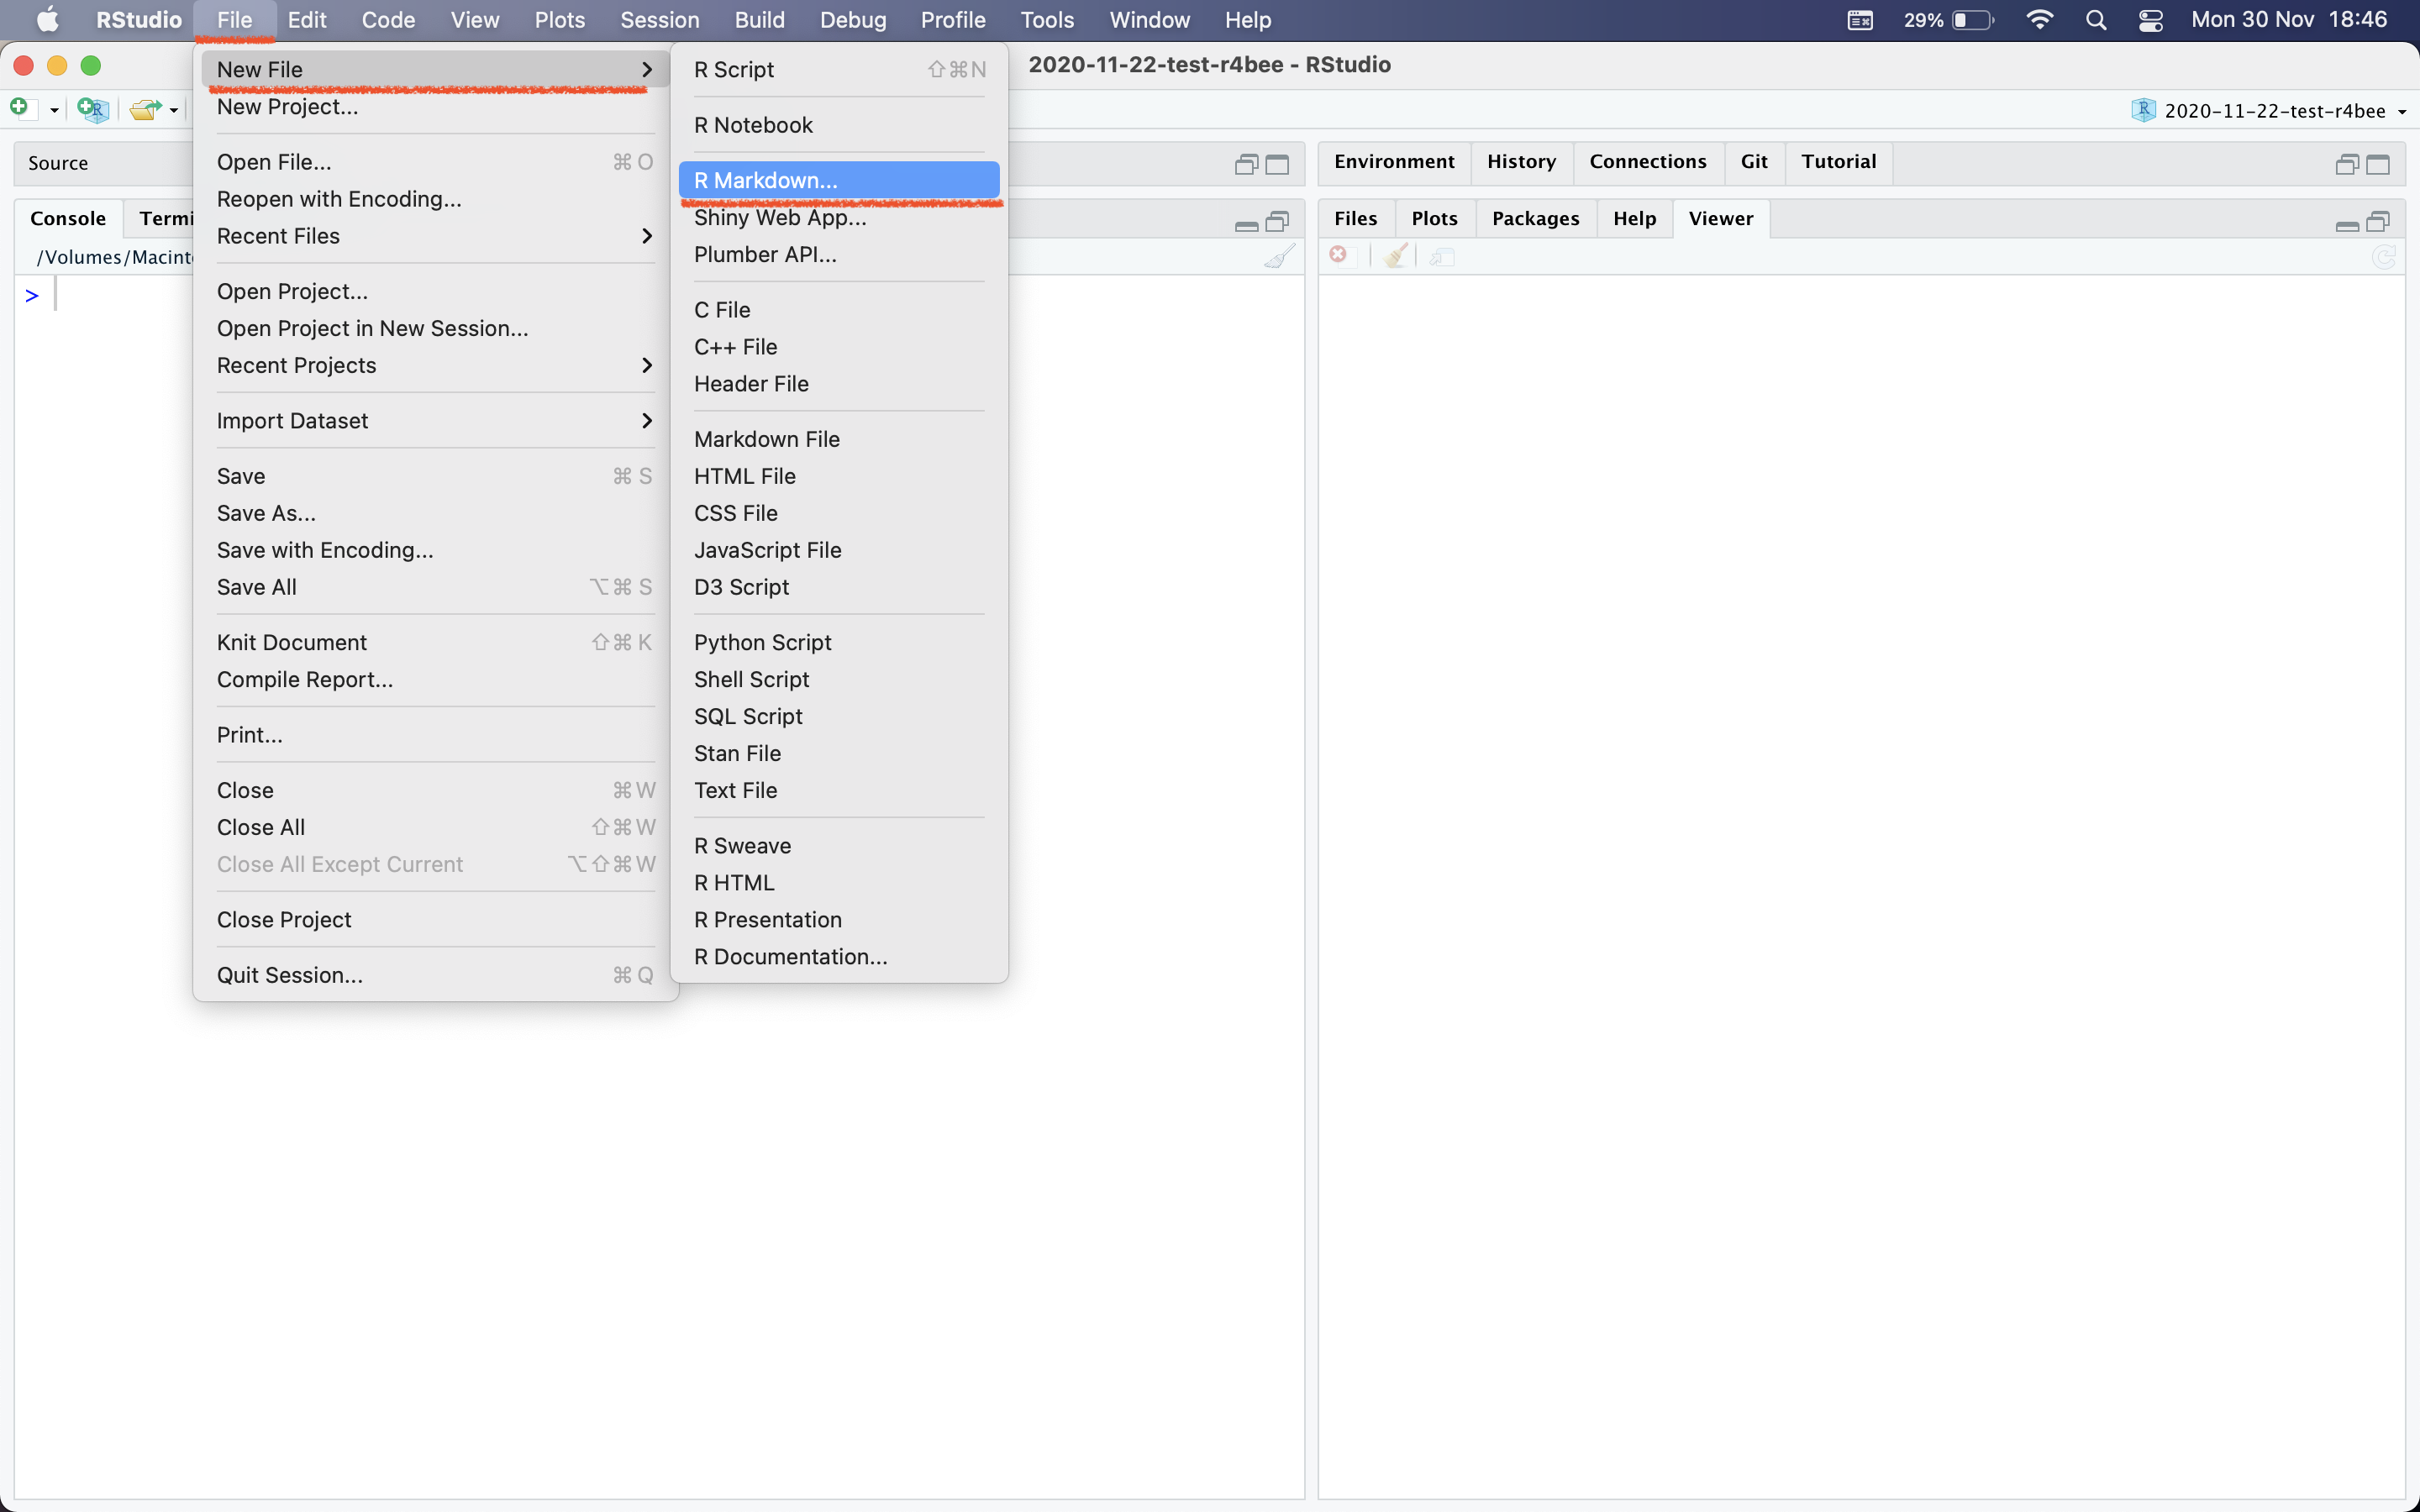This screenshot has width=2420, height=1512.
Task: Select Plumber API... entry
Action: pos(838,254)
